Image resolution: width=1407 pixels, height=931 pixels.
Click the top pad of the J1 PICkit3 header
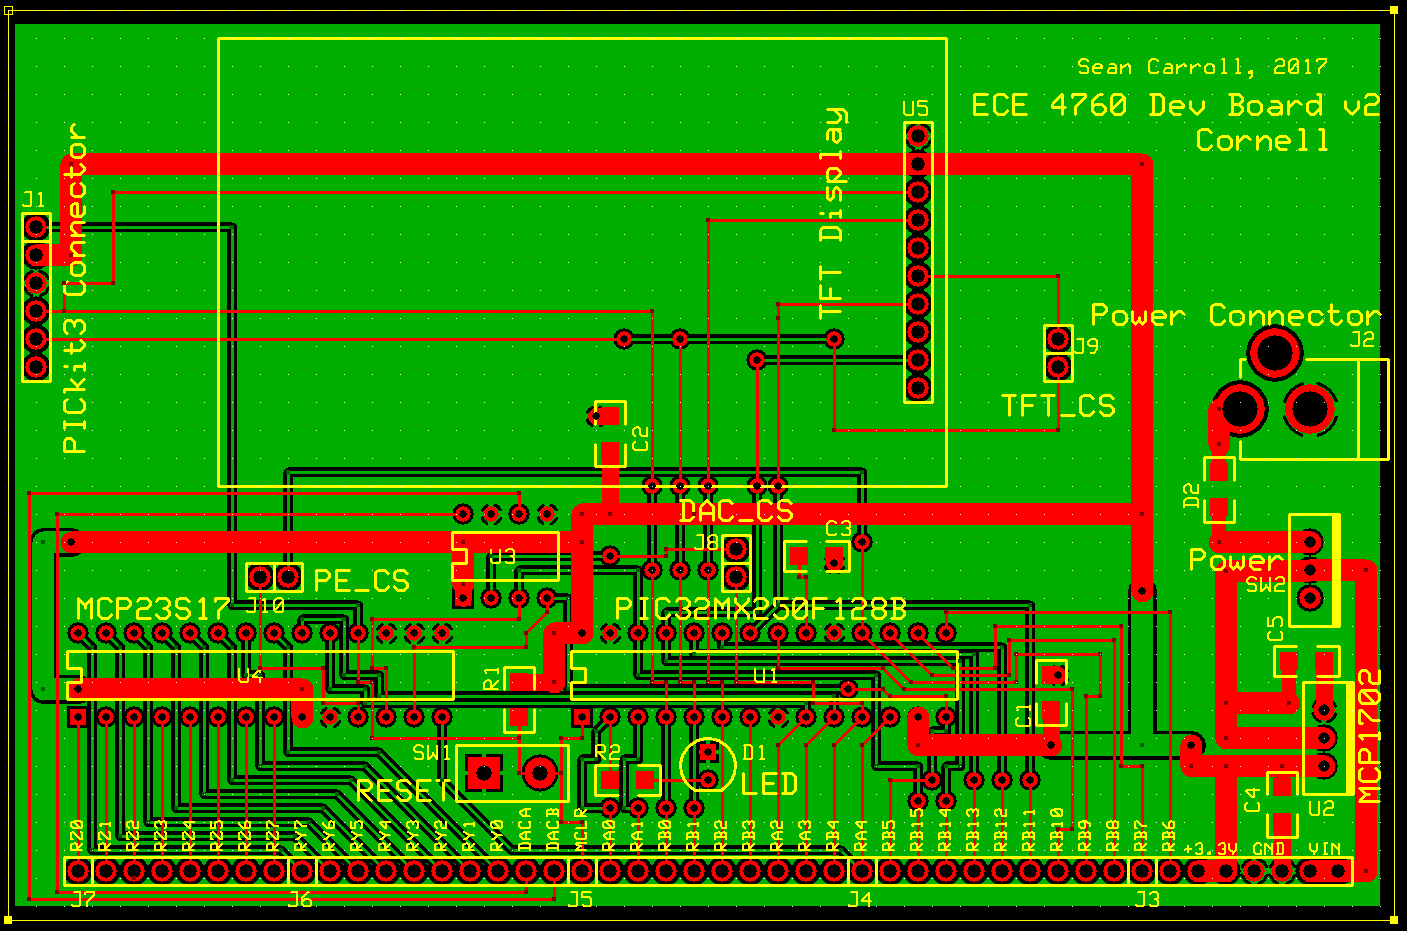tap(36, 227)
